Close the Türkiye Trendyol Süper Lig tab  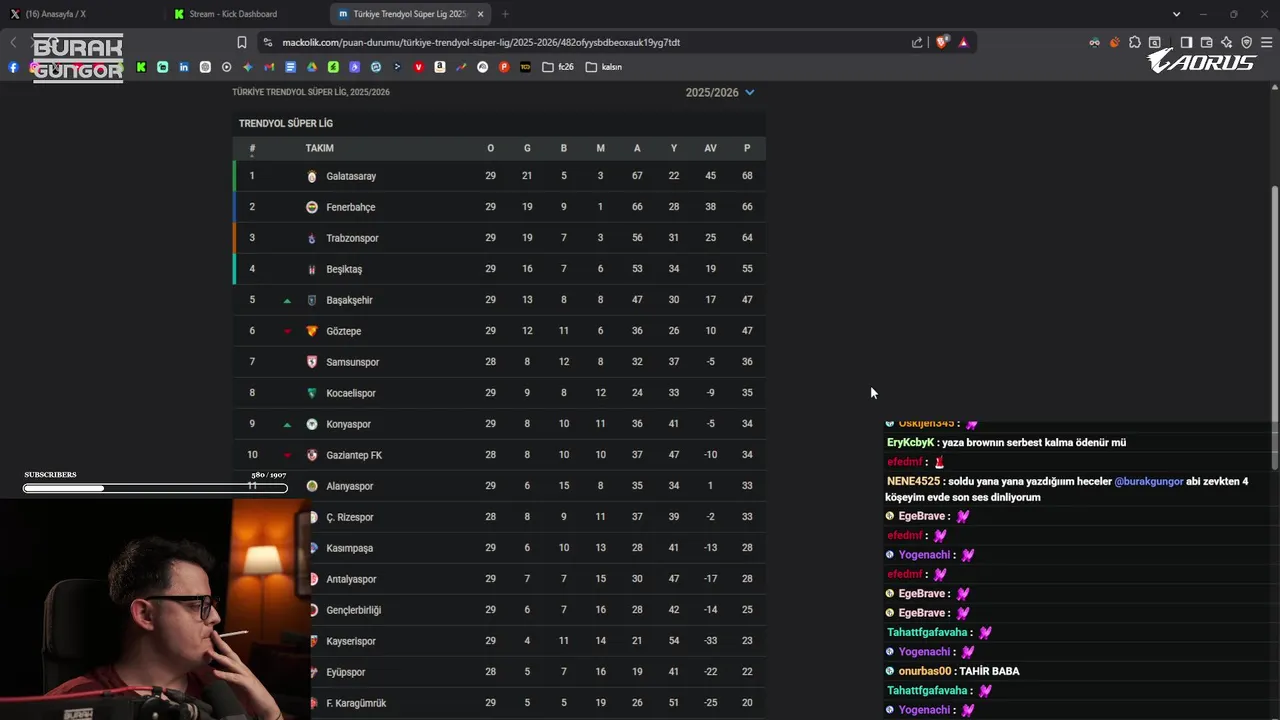481,14
